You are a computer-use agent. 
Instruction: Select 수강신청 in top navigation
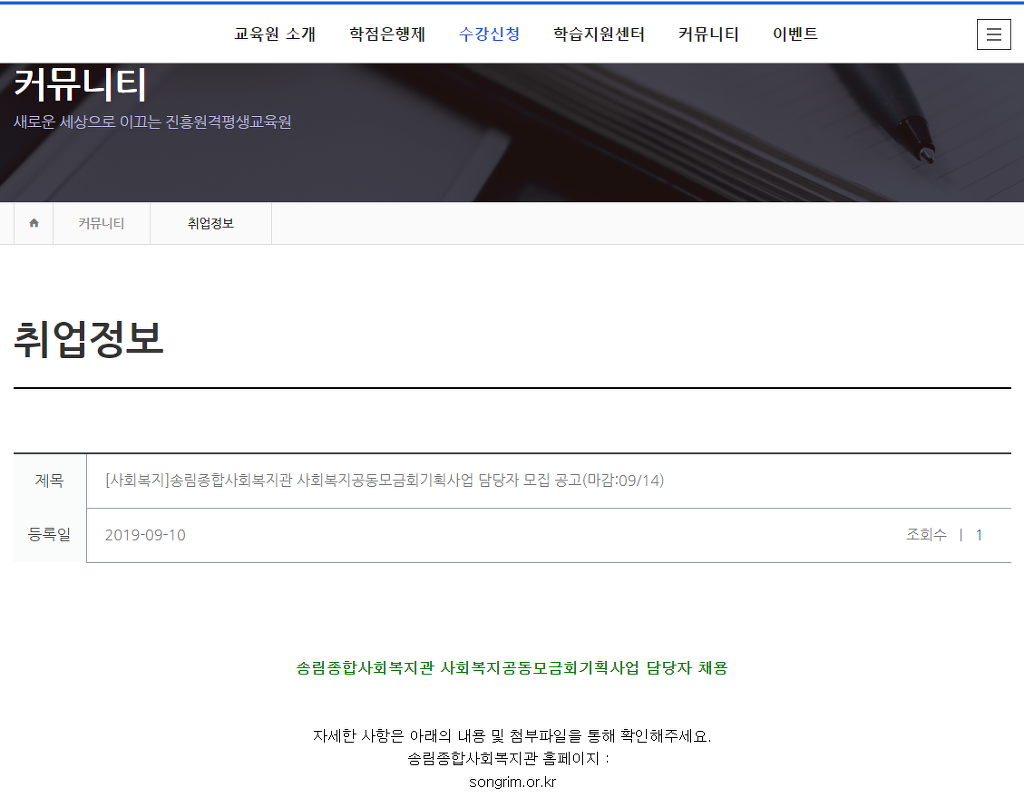coord(489,34)
